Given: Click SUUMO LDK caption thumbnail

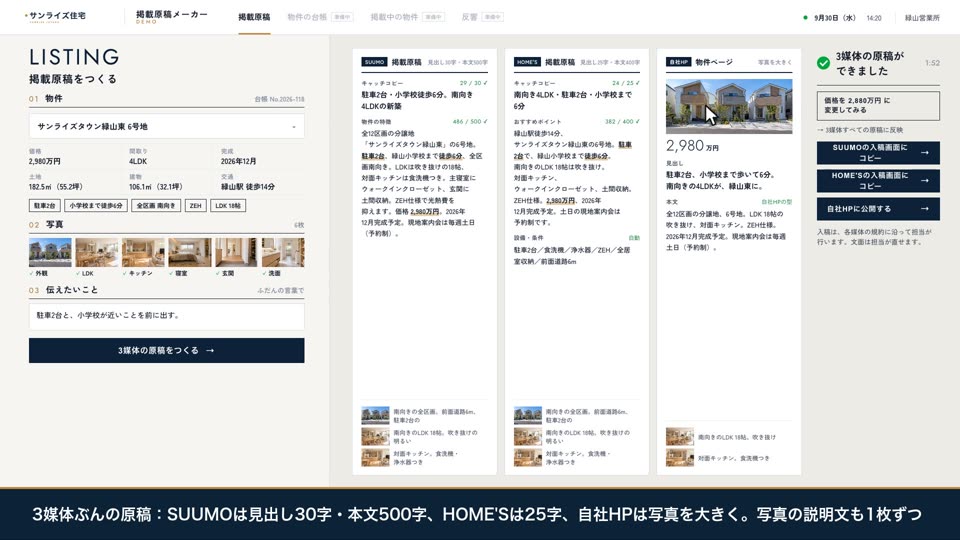Looking at the screenshot, I should 375,437.
